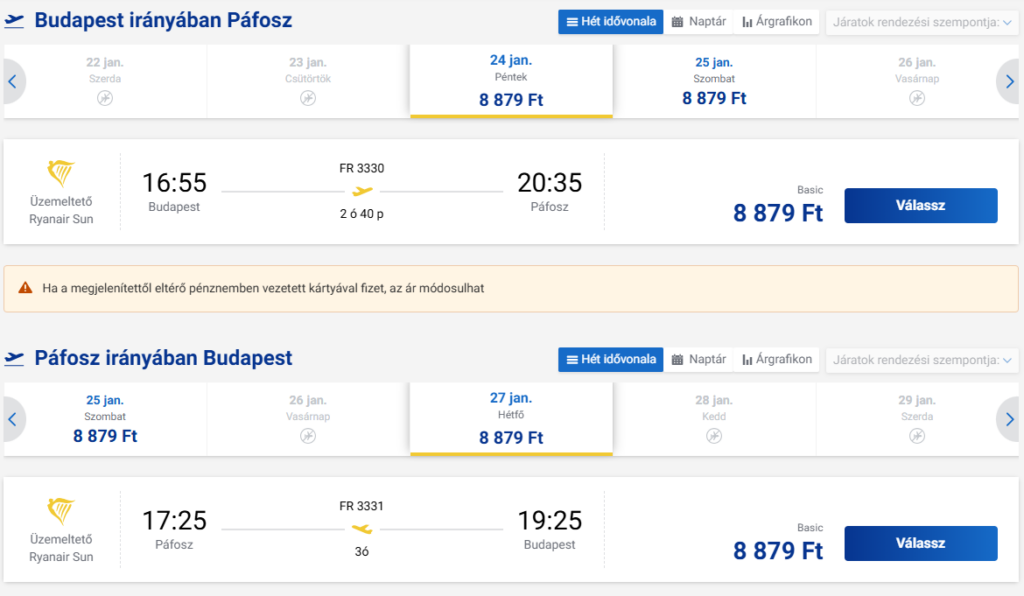The width and height of the screenshot is (1024, 596).
Task: Show later outbound dates with right arrow
Action: (1009, 82)
